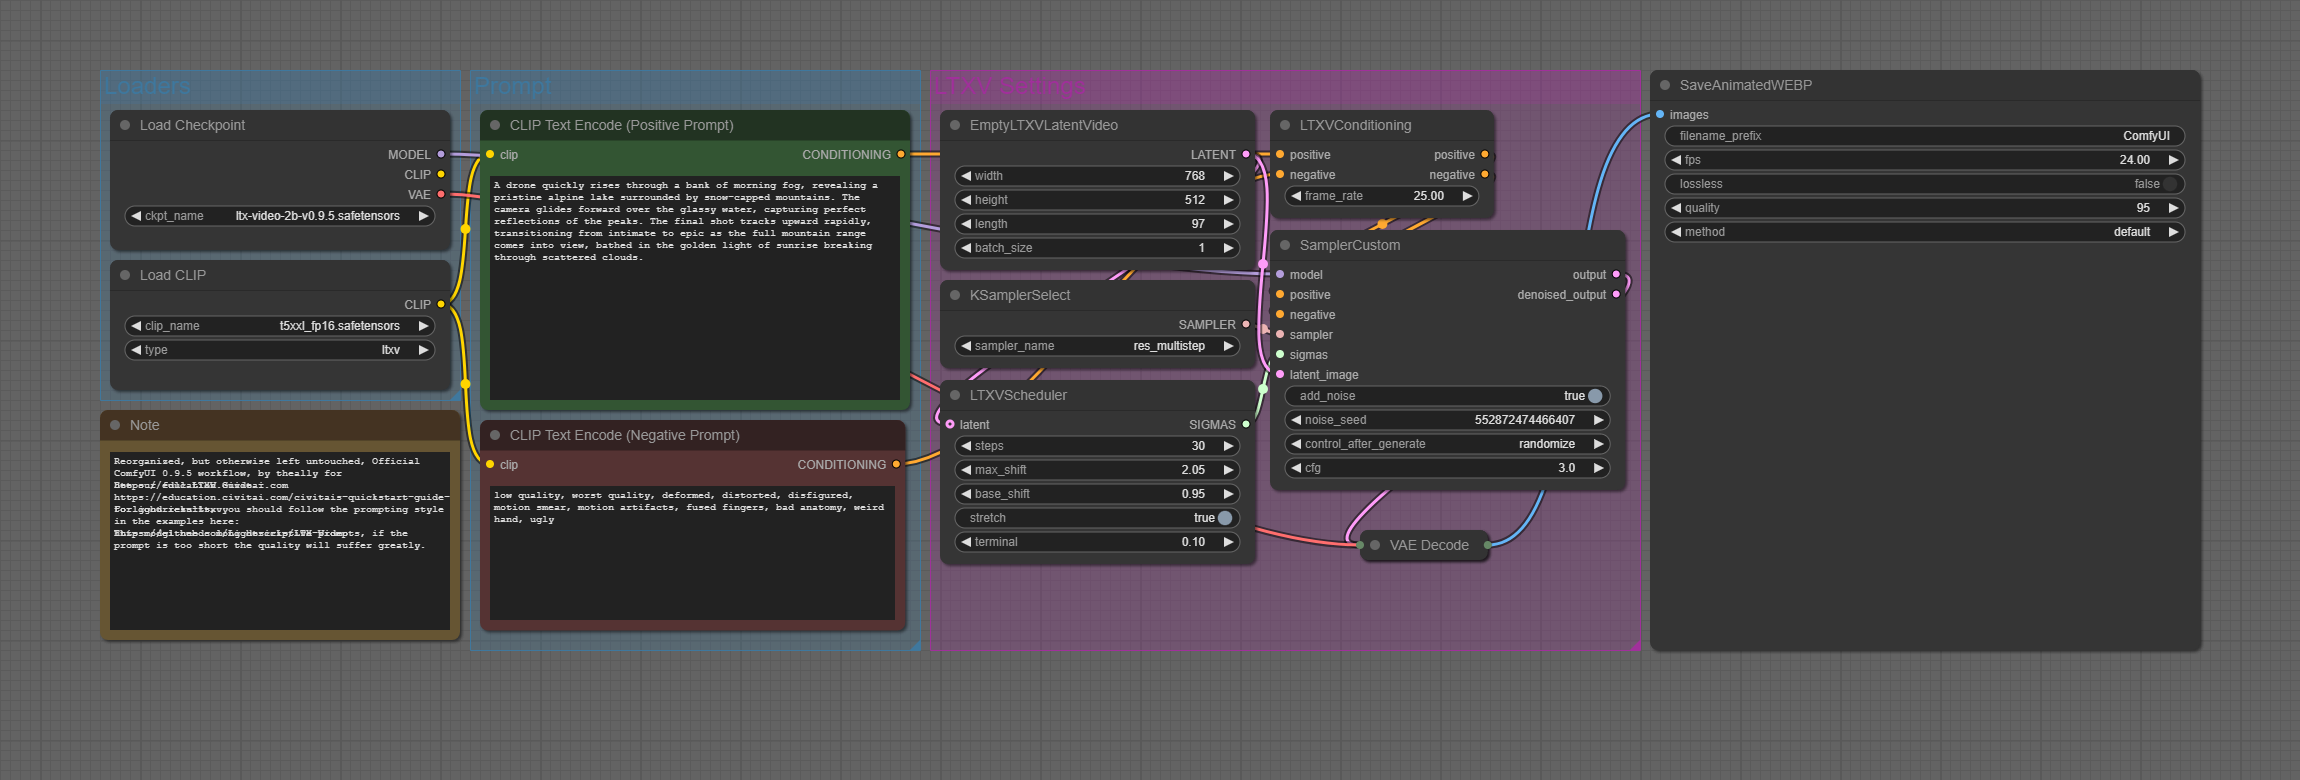The height and width of the screenshot is (780, 2300).
Task: Click the SIGMAS output socket on LTXVScheduler
Action: click(x=1246, y=424)
